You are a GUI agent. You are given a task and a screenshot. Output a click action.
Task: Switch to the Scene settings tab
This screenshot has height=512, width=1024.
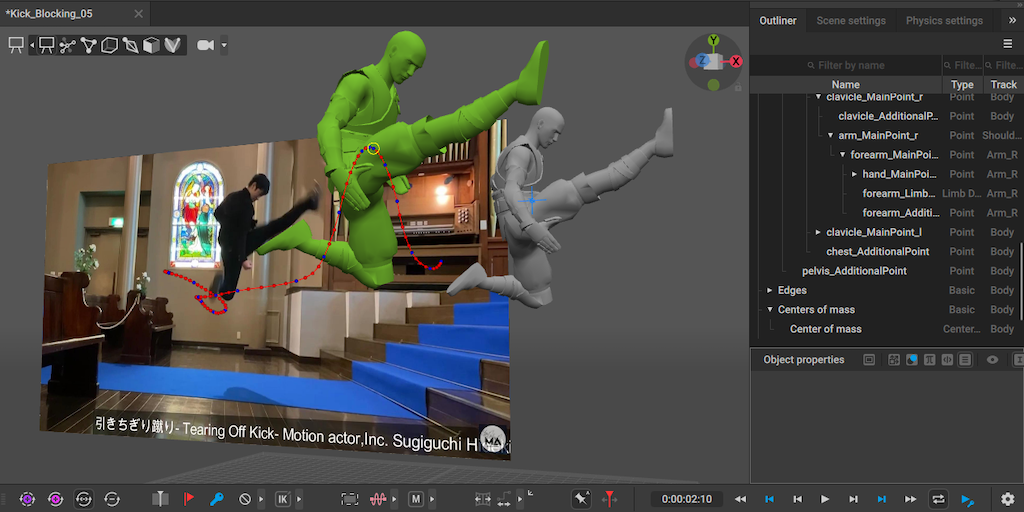850,21
